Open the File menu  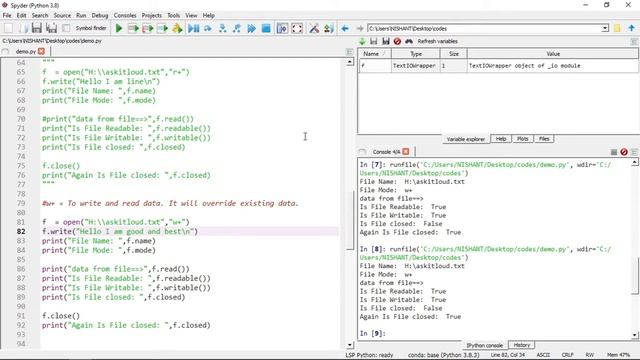[x=7, y=15]
